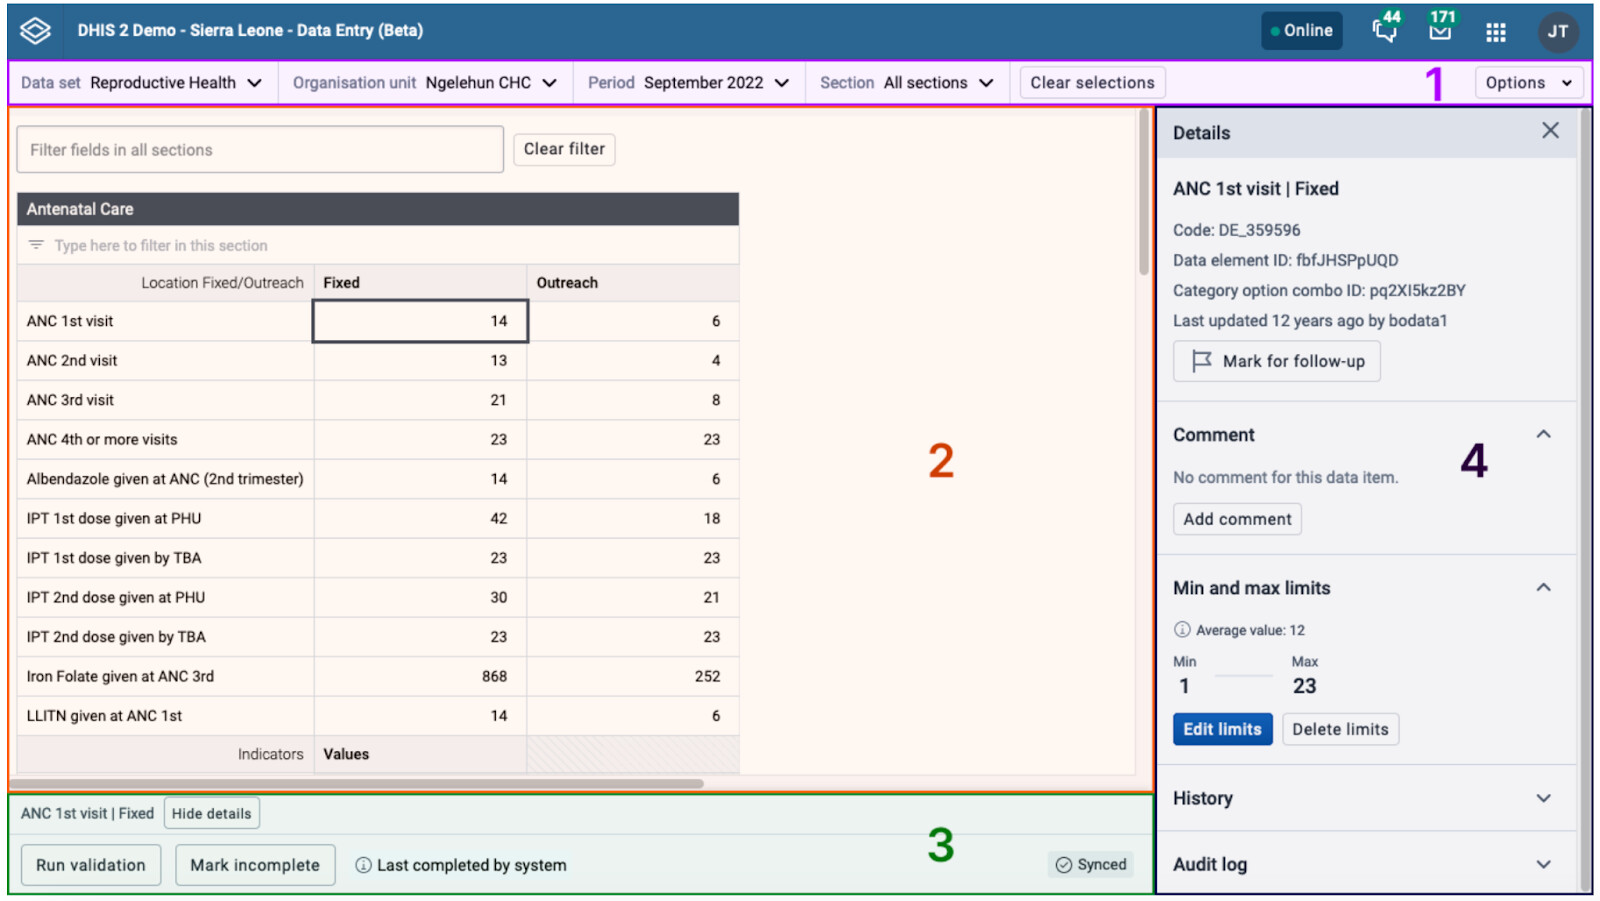Expand the Audit log section
This screenshot has width=1600, height=901.
point(1365,864)
